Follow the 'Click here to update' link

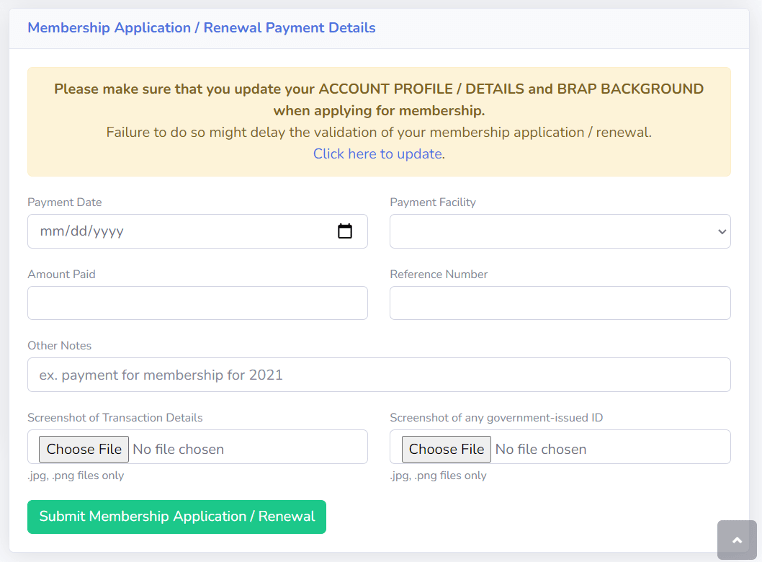(377, 154)
